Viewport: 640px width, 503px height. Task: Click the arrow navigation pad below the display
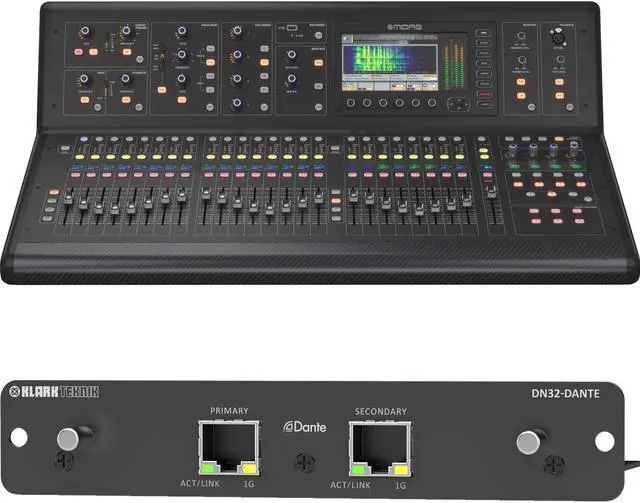(459, 104)
